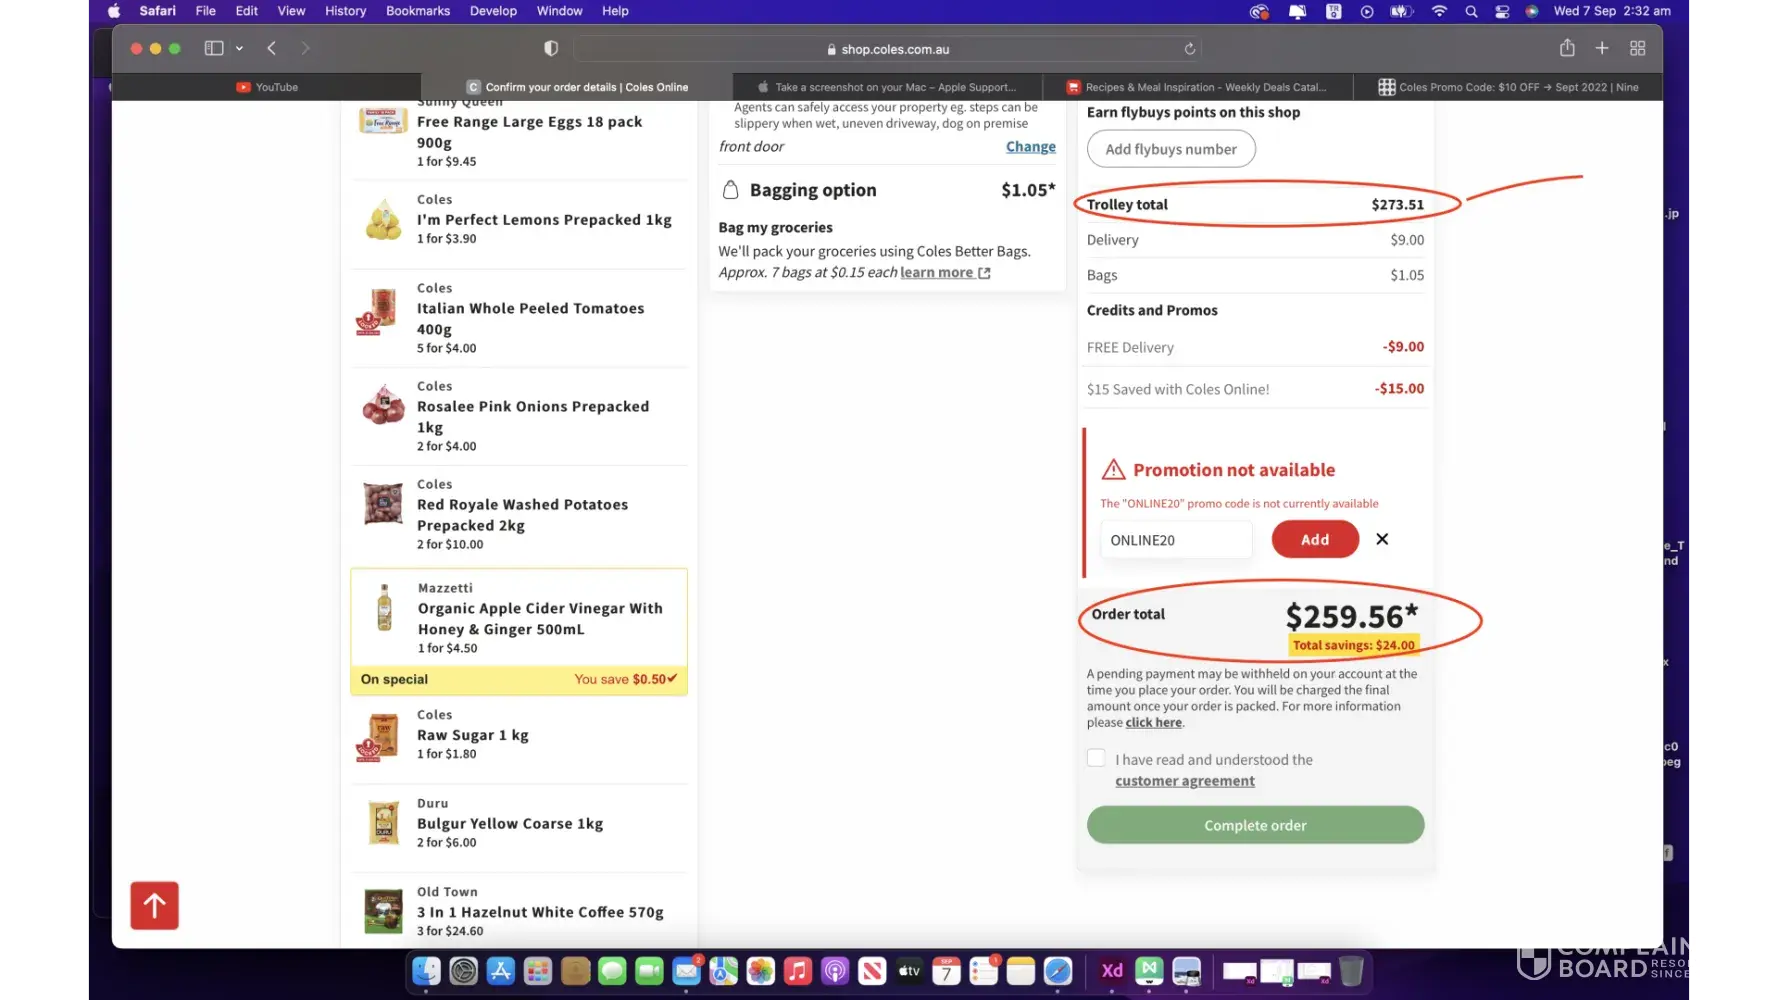The width and height of the screenshot is (1778, 1000).
Task: Tick the customer agreement checkbox
Action: pos(1096,758)
